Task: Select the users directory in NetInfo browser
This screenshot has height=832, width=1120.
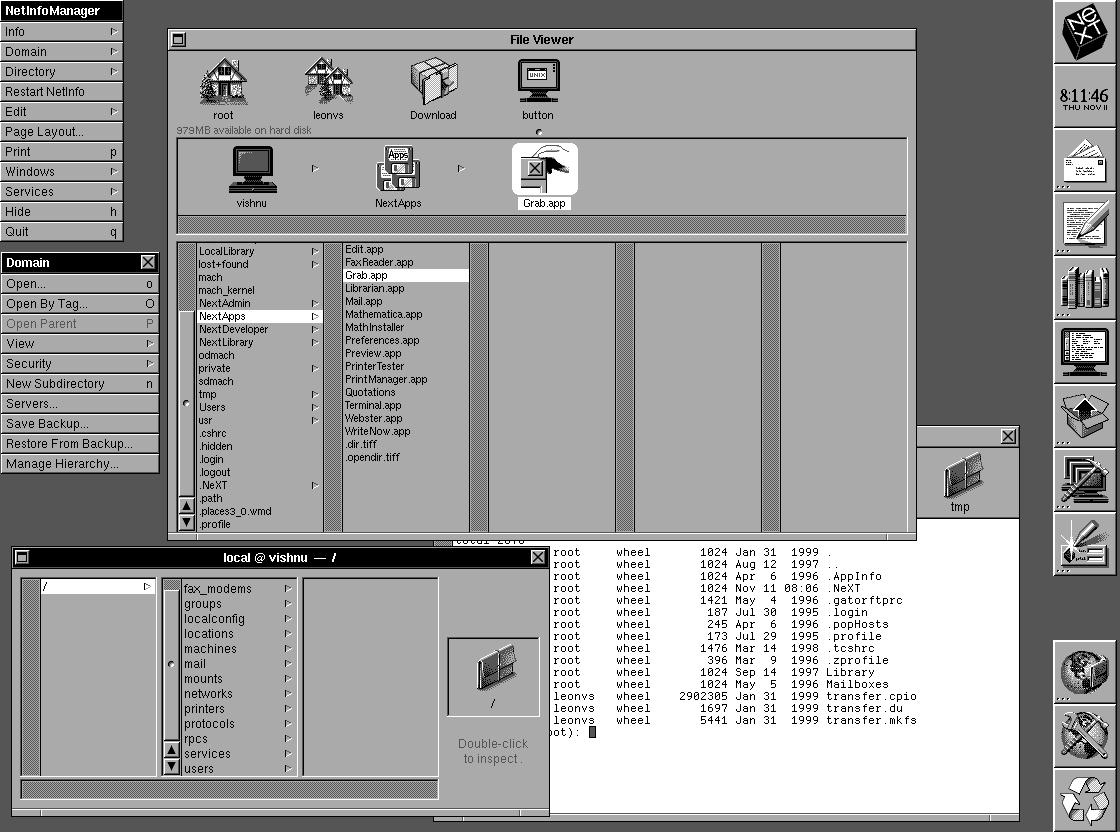Action: click(198, 769)
